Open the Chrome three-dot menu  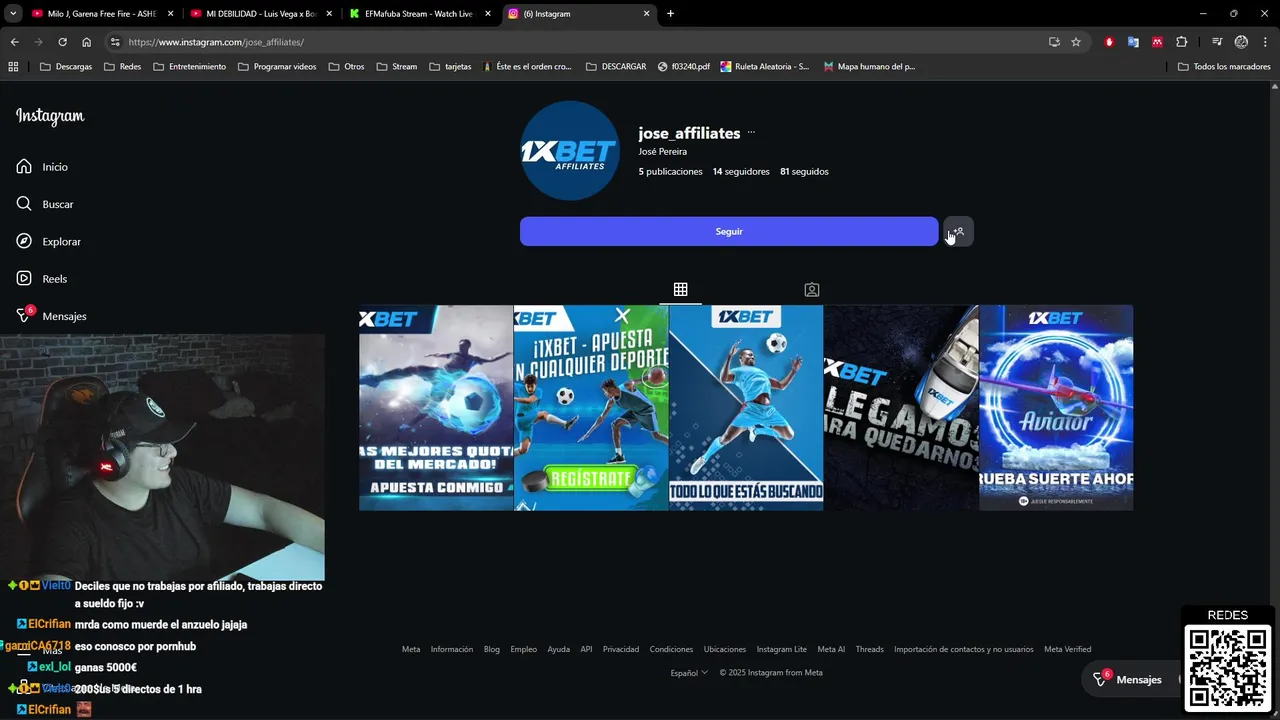(1265, 42)
